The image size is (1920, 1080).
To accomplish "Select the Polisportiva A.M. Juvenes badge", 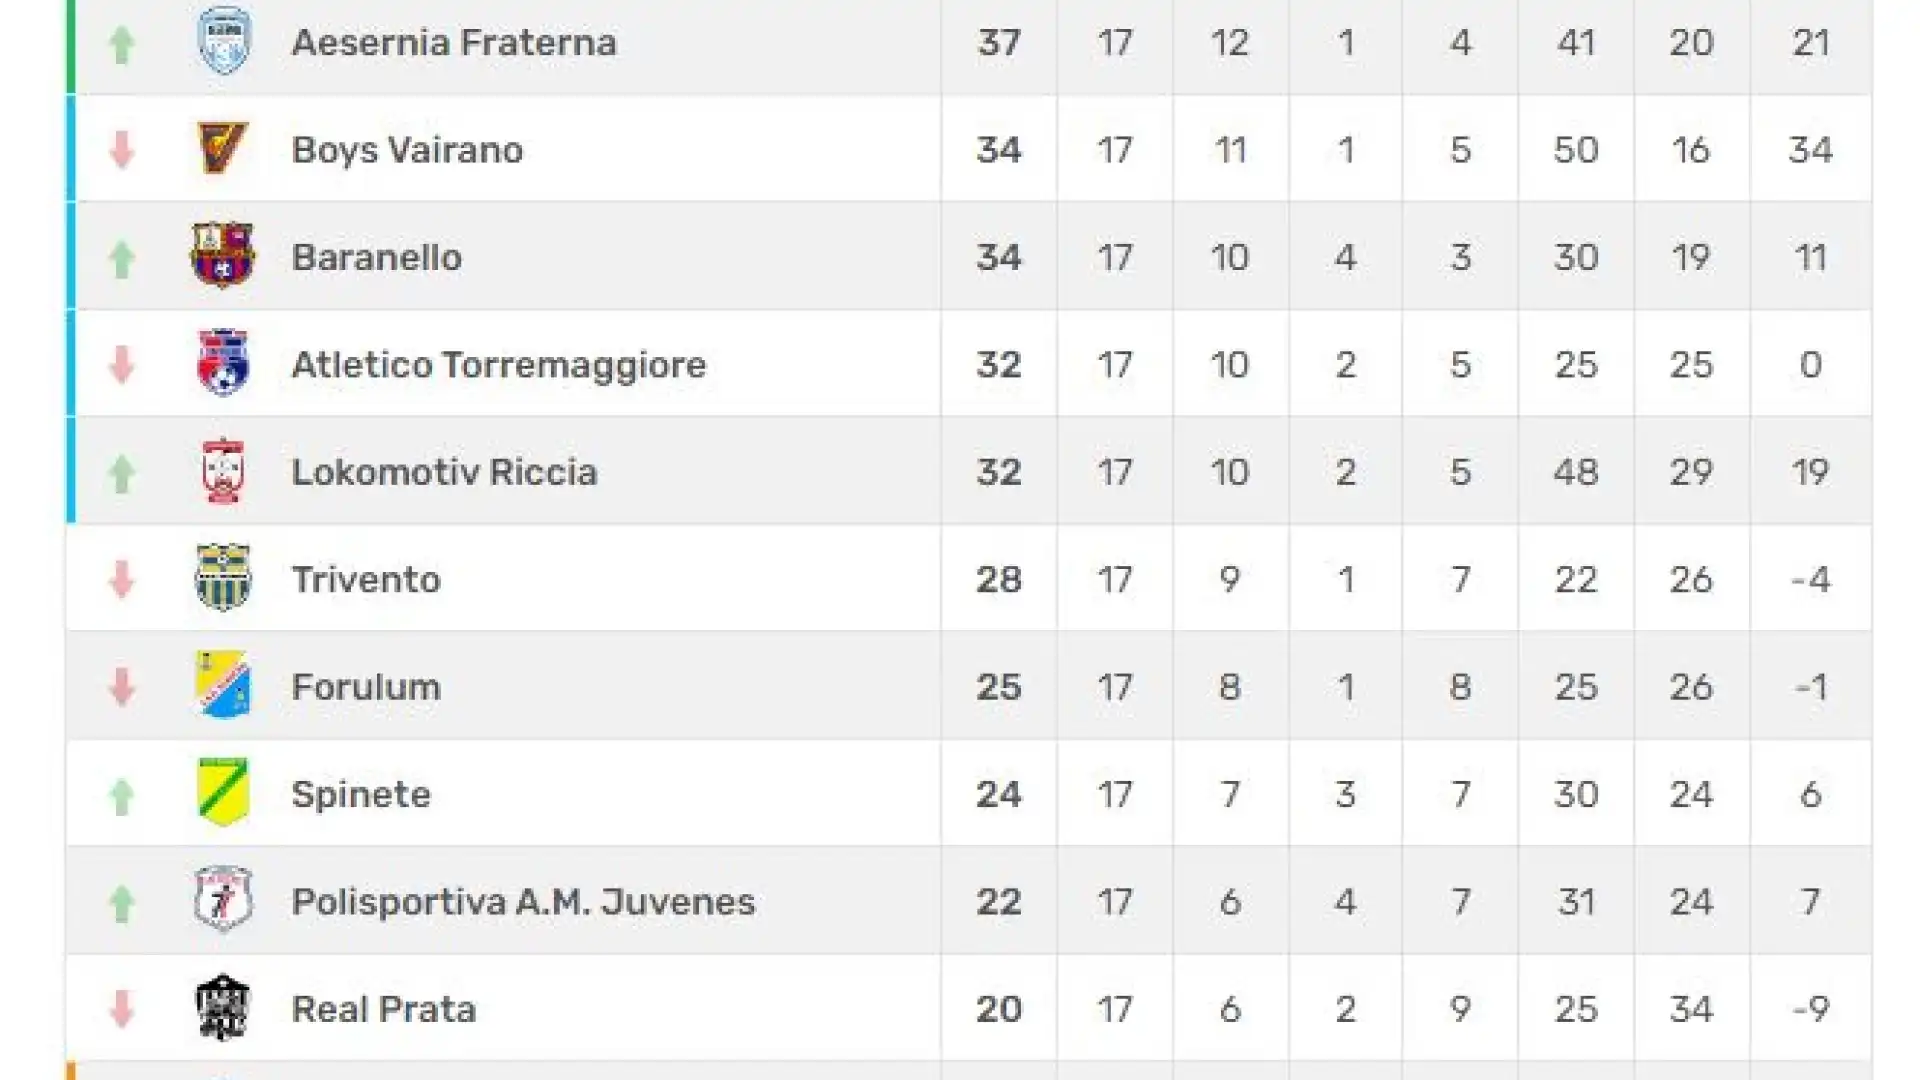I will [x=222, y=899].
